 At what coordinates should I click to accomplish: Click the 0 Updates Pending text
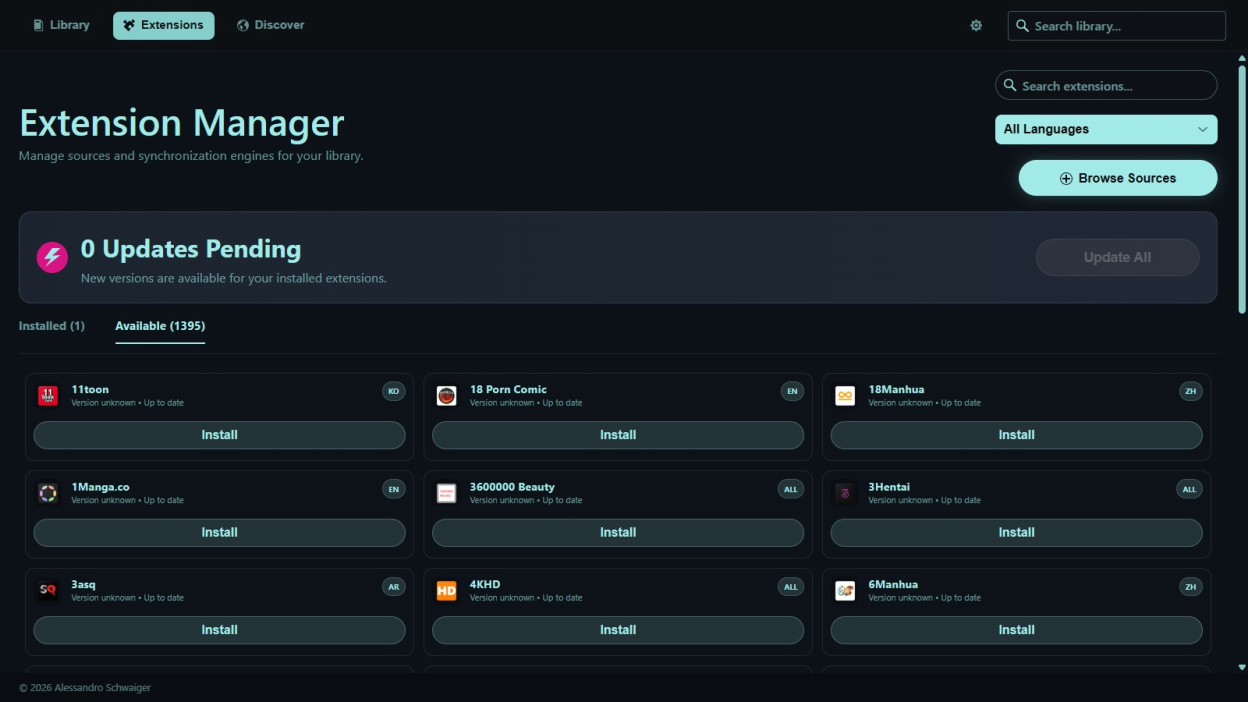[x=191, y=249]
